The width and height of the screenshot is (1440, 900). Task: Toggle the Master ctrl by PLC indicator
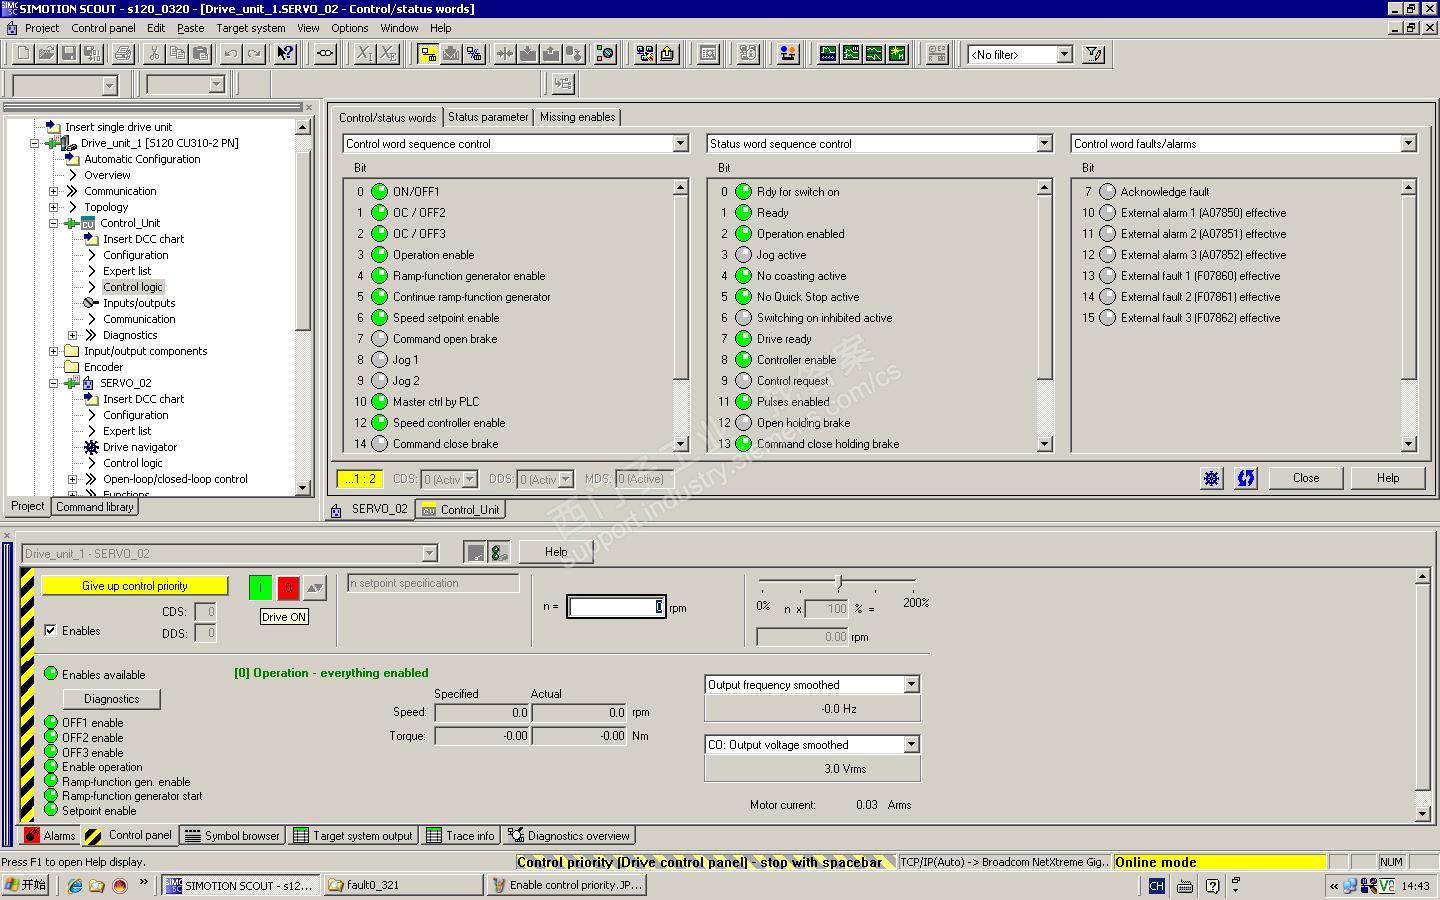pyautogui.click(x=379, y=401)
